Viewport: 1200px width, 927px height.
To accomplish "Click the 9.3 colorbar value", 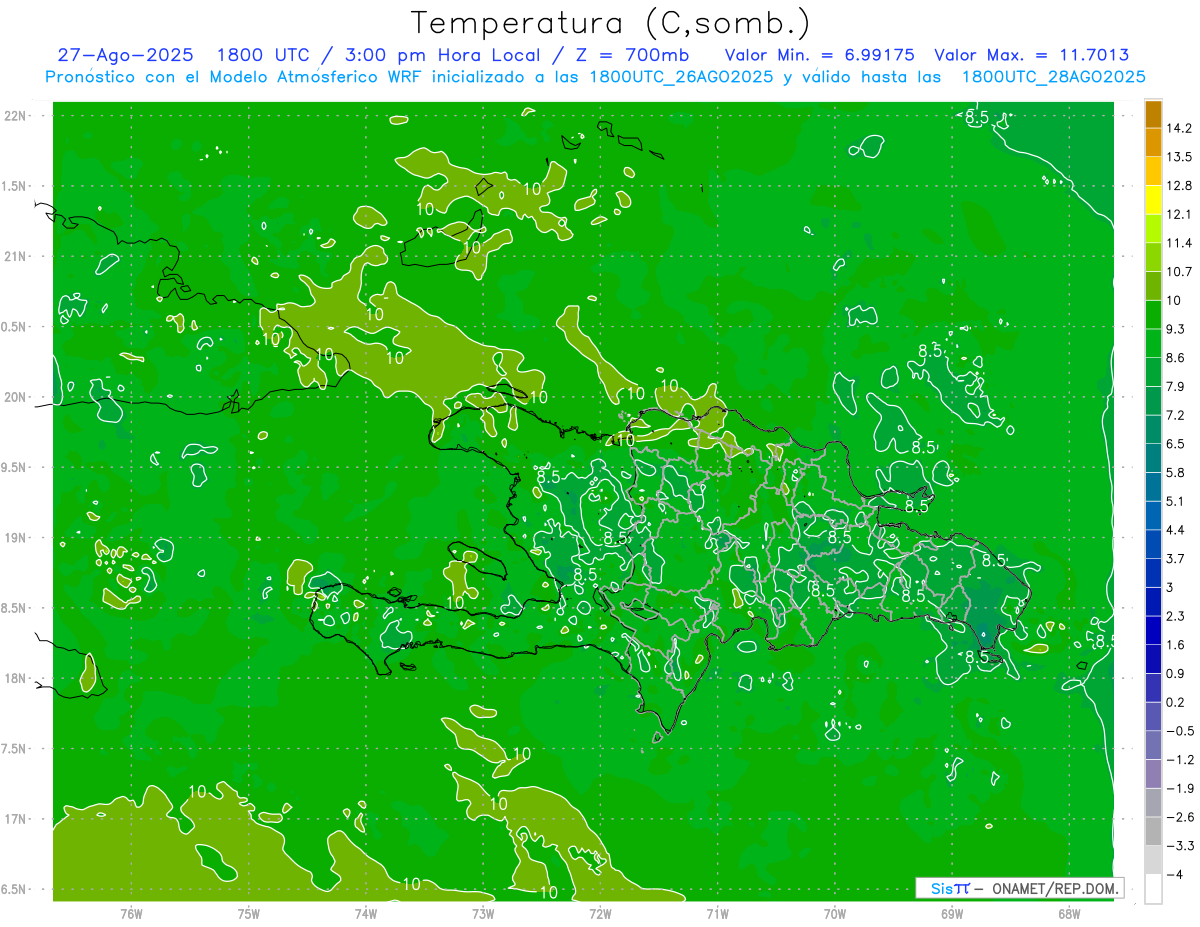I will click(1176, 329).
